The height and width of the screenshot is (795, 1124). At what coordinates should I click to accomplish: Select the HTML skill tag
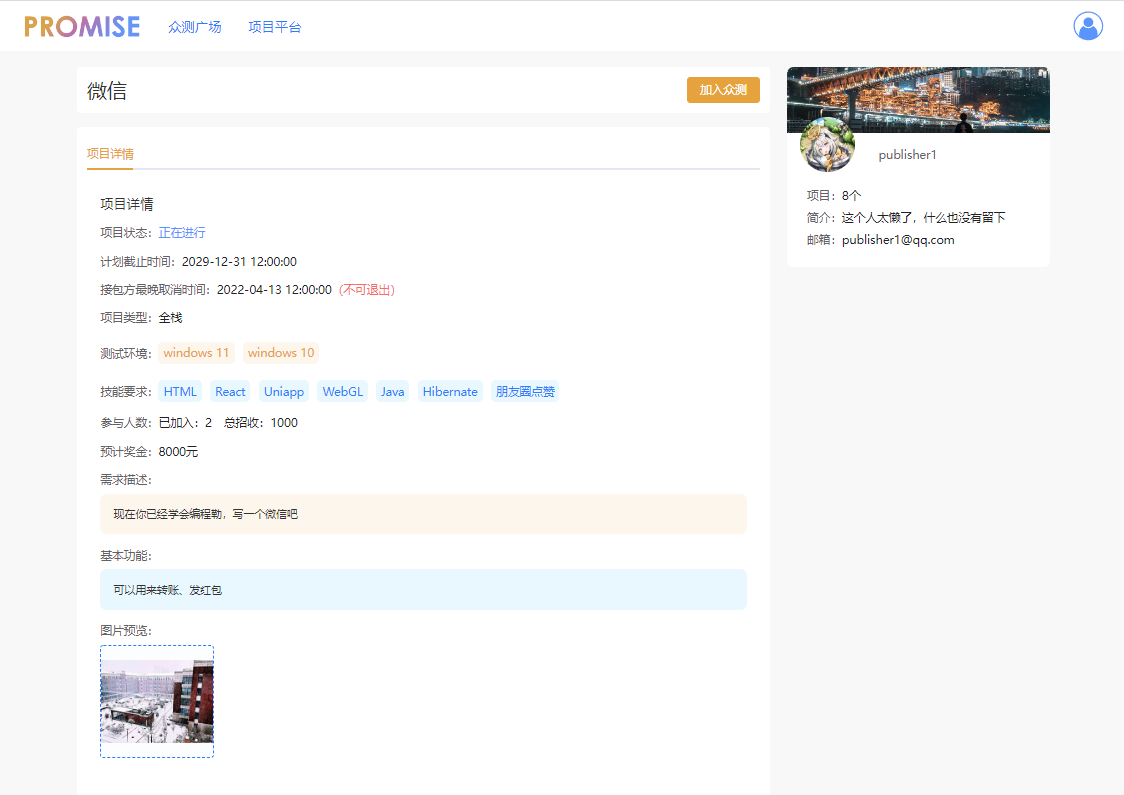click(179, 391)
